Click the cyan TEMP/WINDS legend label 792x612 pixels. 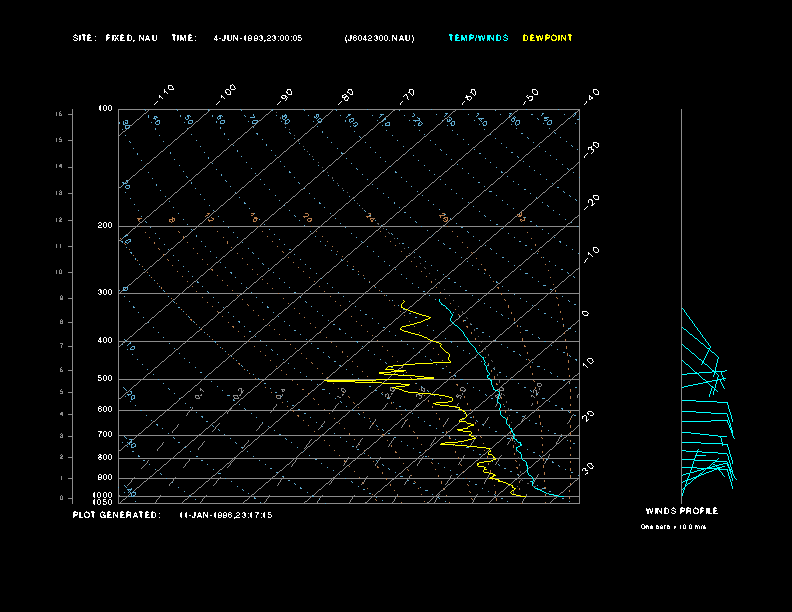(478, 38)
